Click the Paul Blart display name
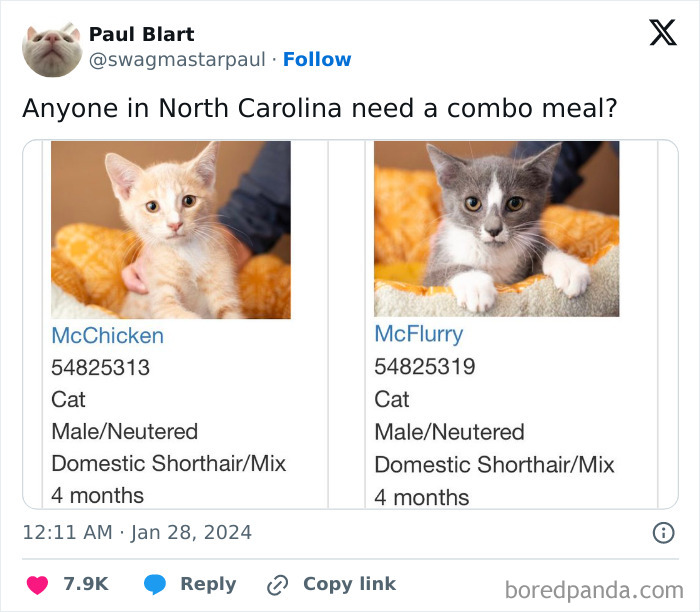 point(141,35)
